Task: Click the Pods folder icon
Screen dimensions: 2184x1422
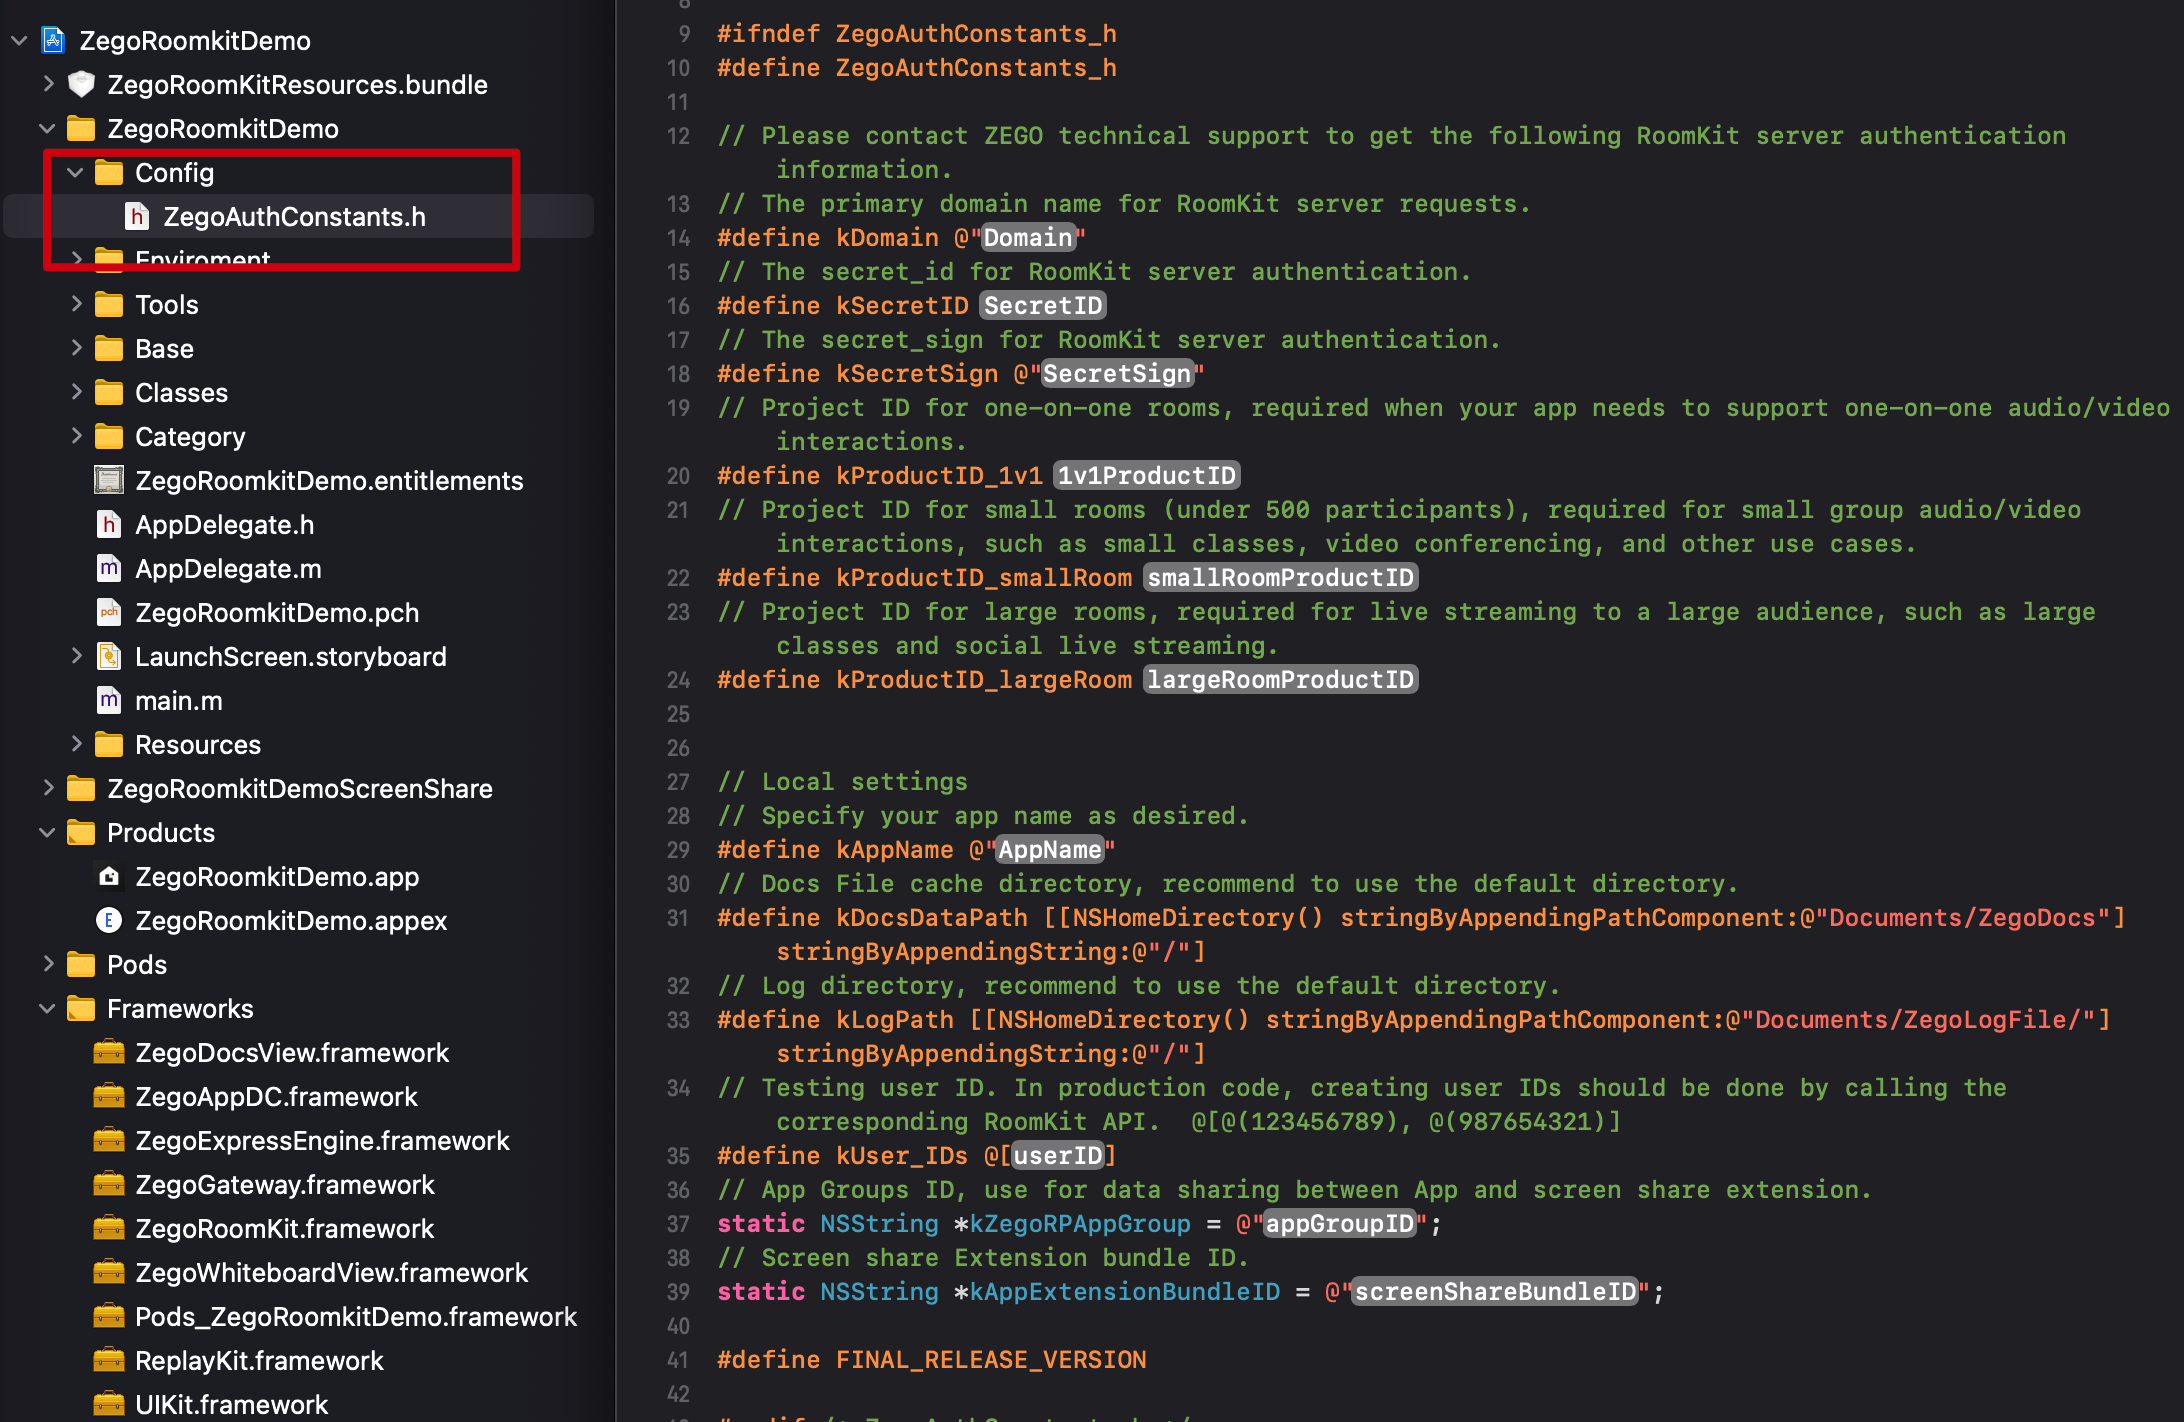Action: tap(81, 965)
